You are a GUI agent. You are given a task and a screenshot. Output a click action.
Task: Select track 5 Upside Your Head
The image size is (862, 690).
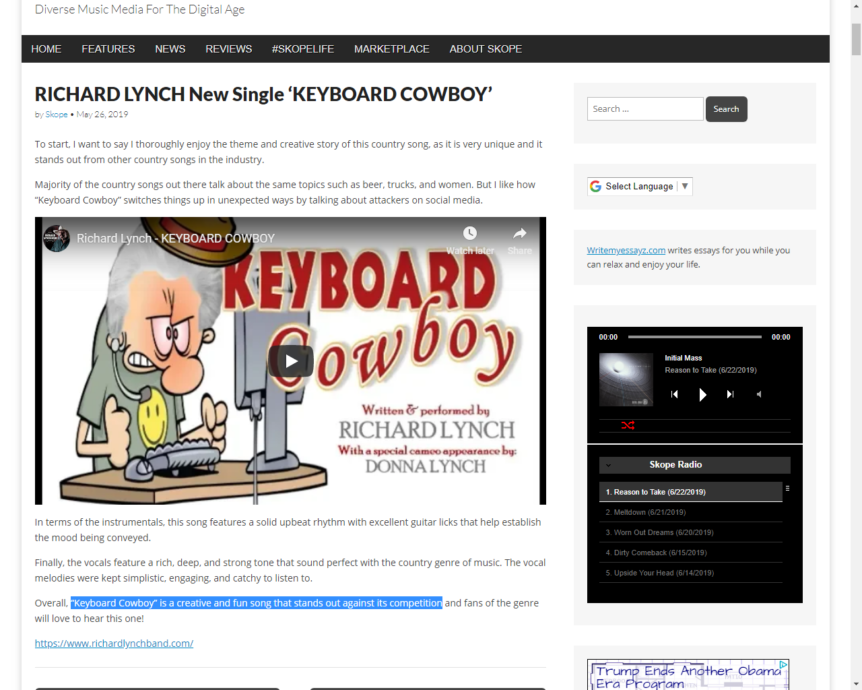coord(690,573)
